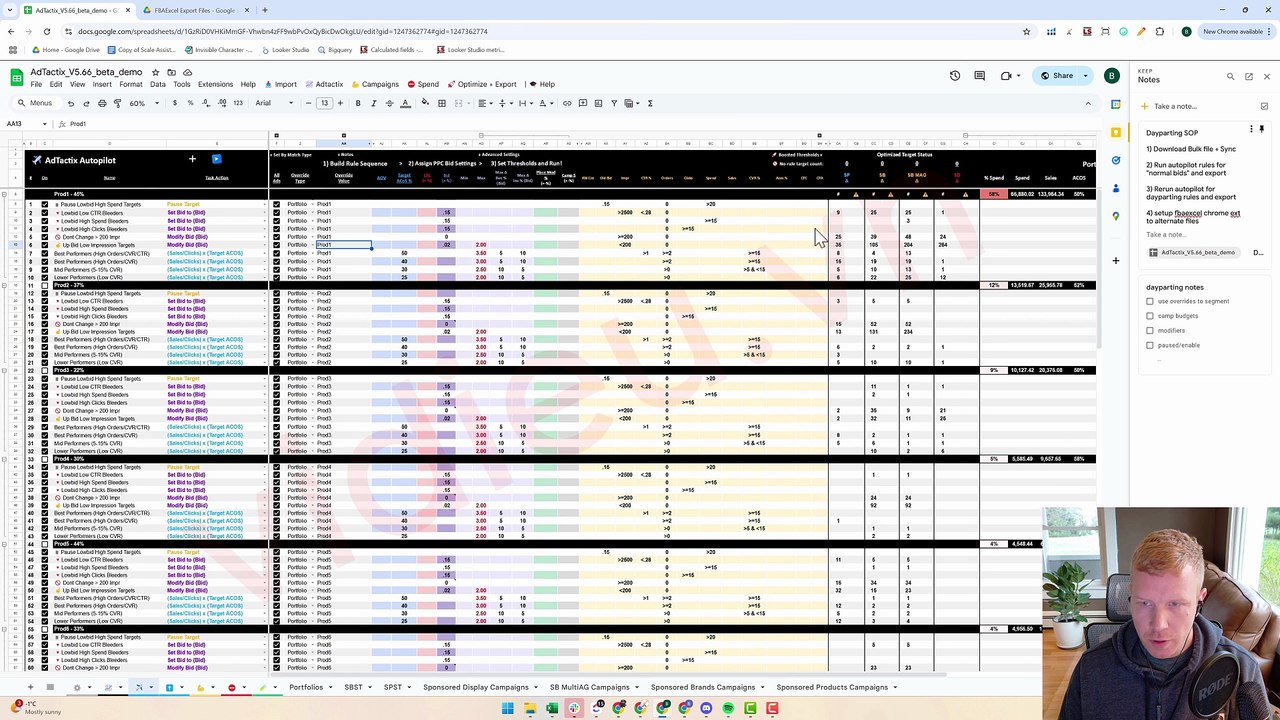
Task: Check the 'camp budgets' checklist item
Action: pyautogui.click(x=1150, y=316)
